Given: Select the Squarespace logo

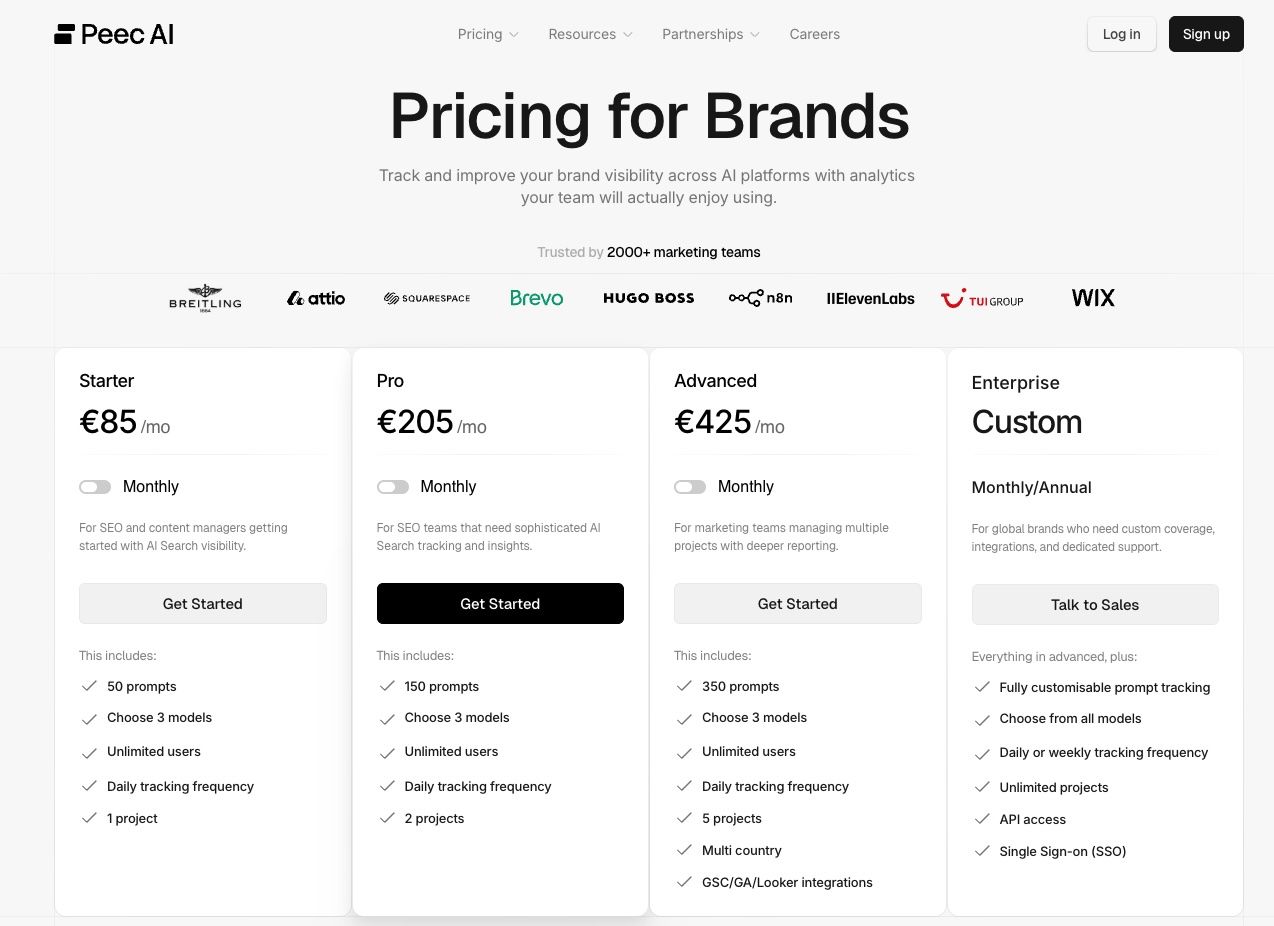Looking at the screenshot, I should pyautogui.click(x=426, y=297).
